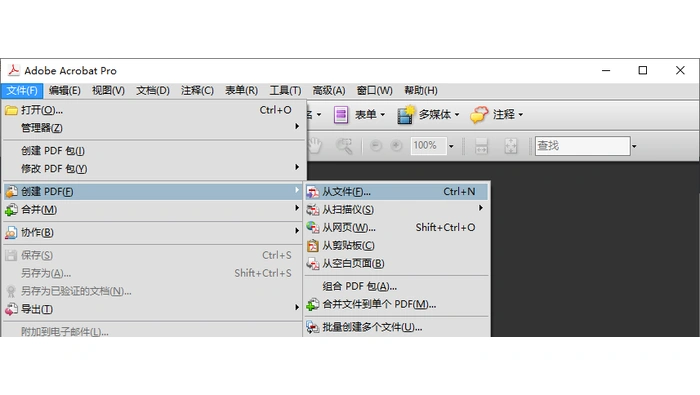Screen dimensions: 700x395
Task: Click the 从网页(W) globe icon
Action: coord(312,228)
